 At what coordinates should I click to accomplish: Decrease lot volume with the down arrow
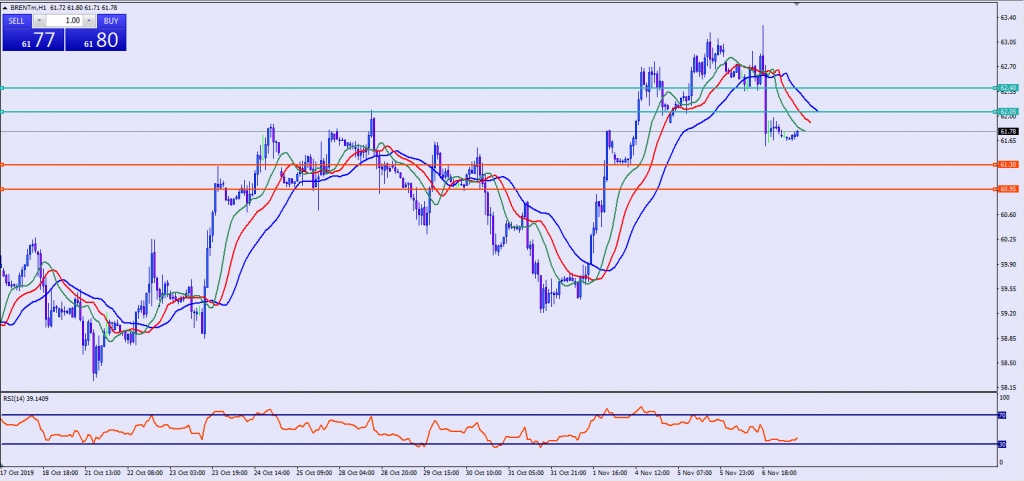pos(38,20)
